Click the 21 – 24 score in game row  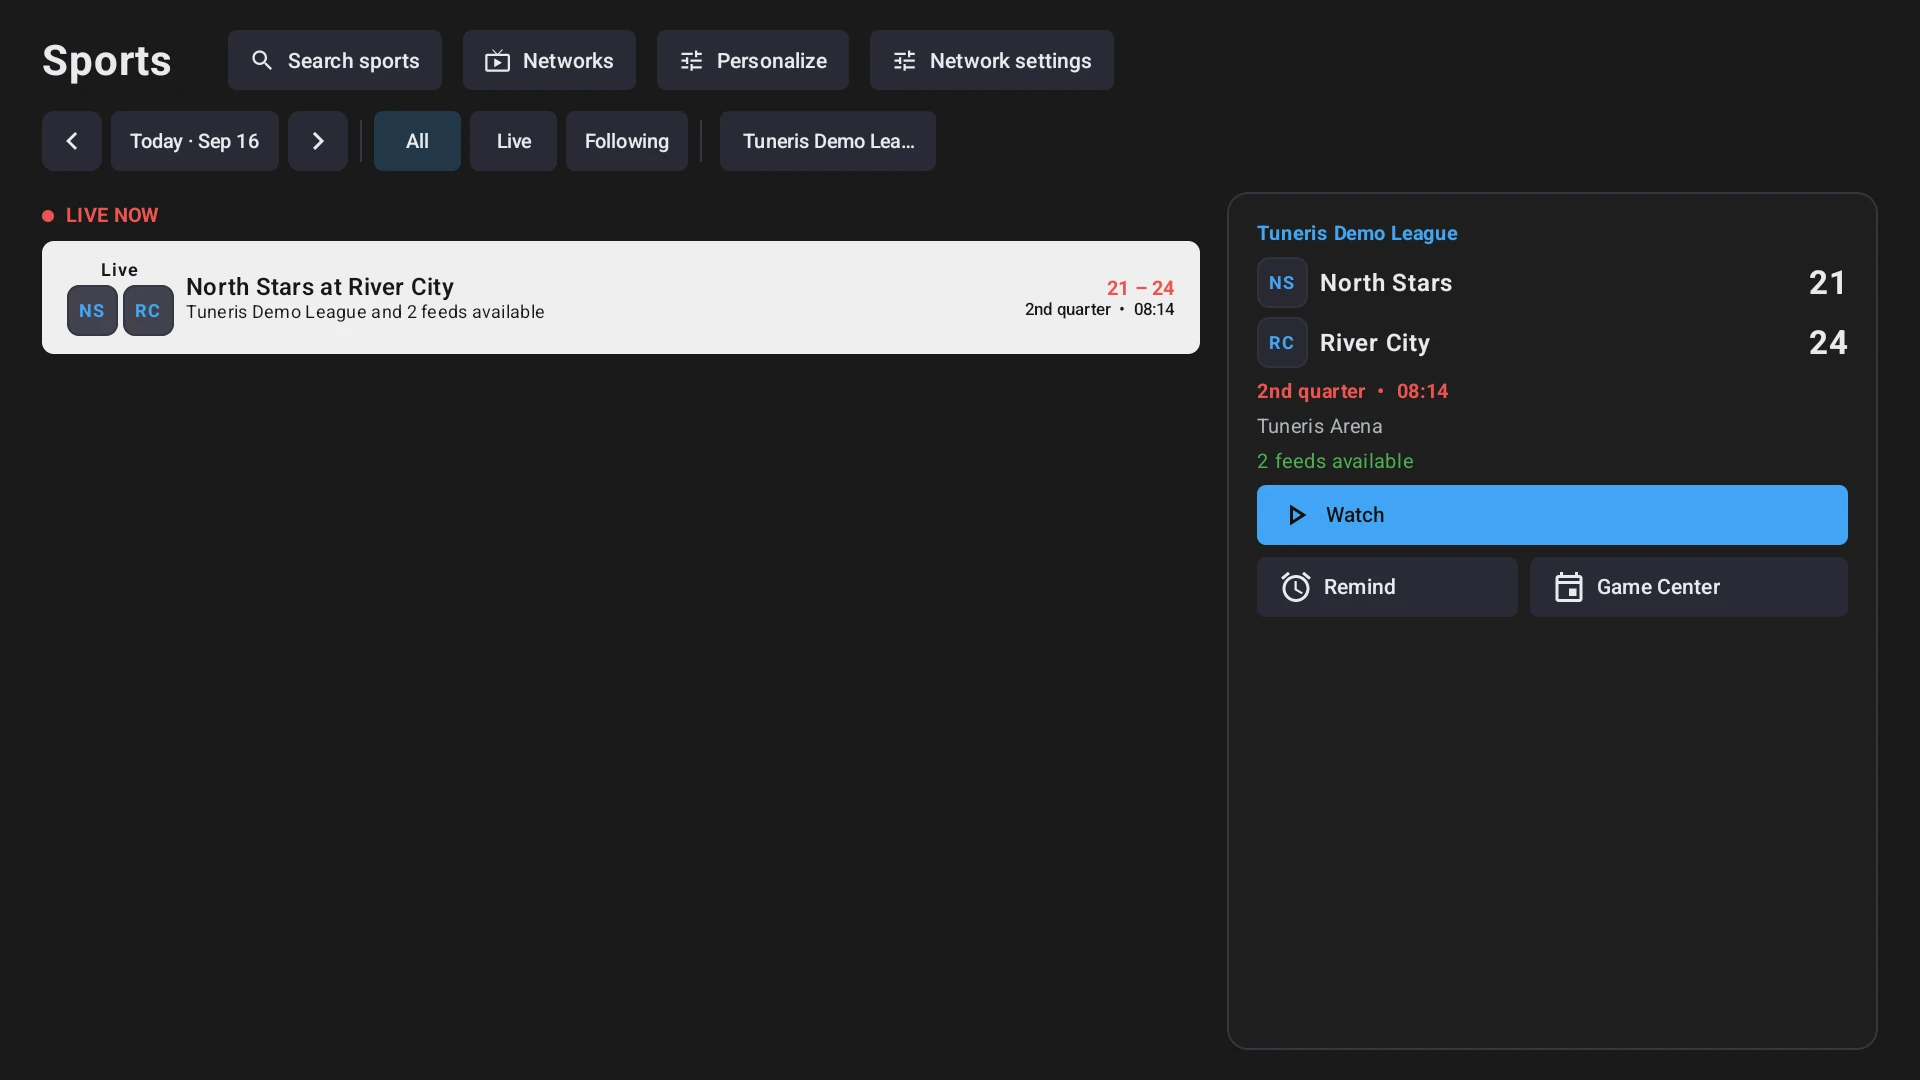1140,288
